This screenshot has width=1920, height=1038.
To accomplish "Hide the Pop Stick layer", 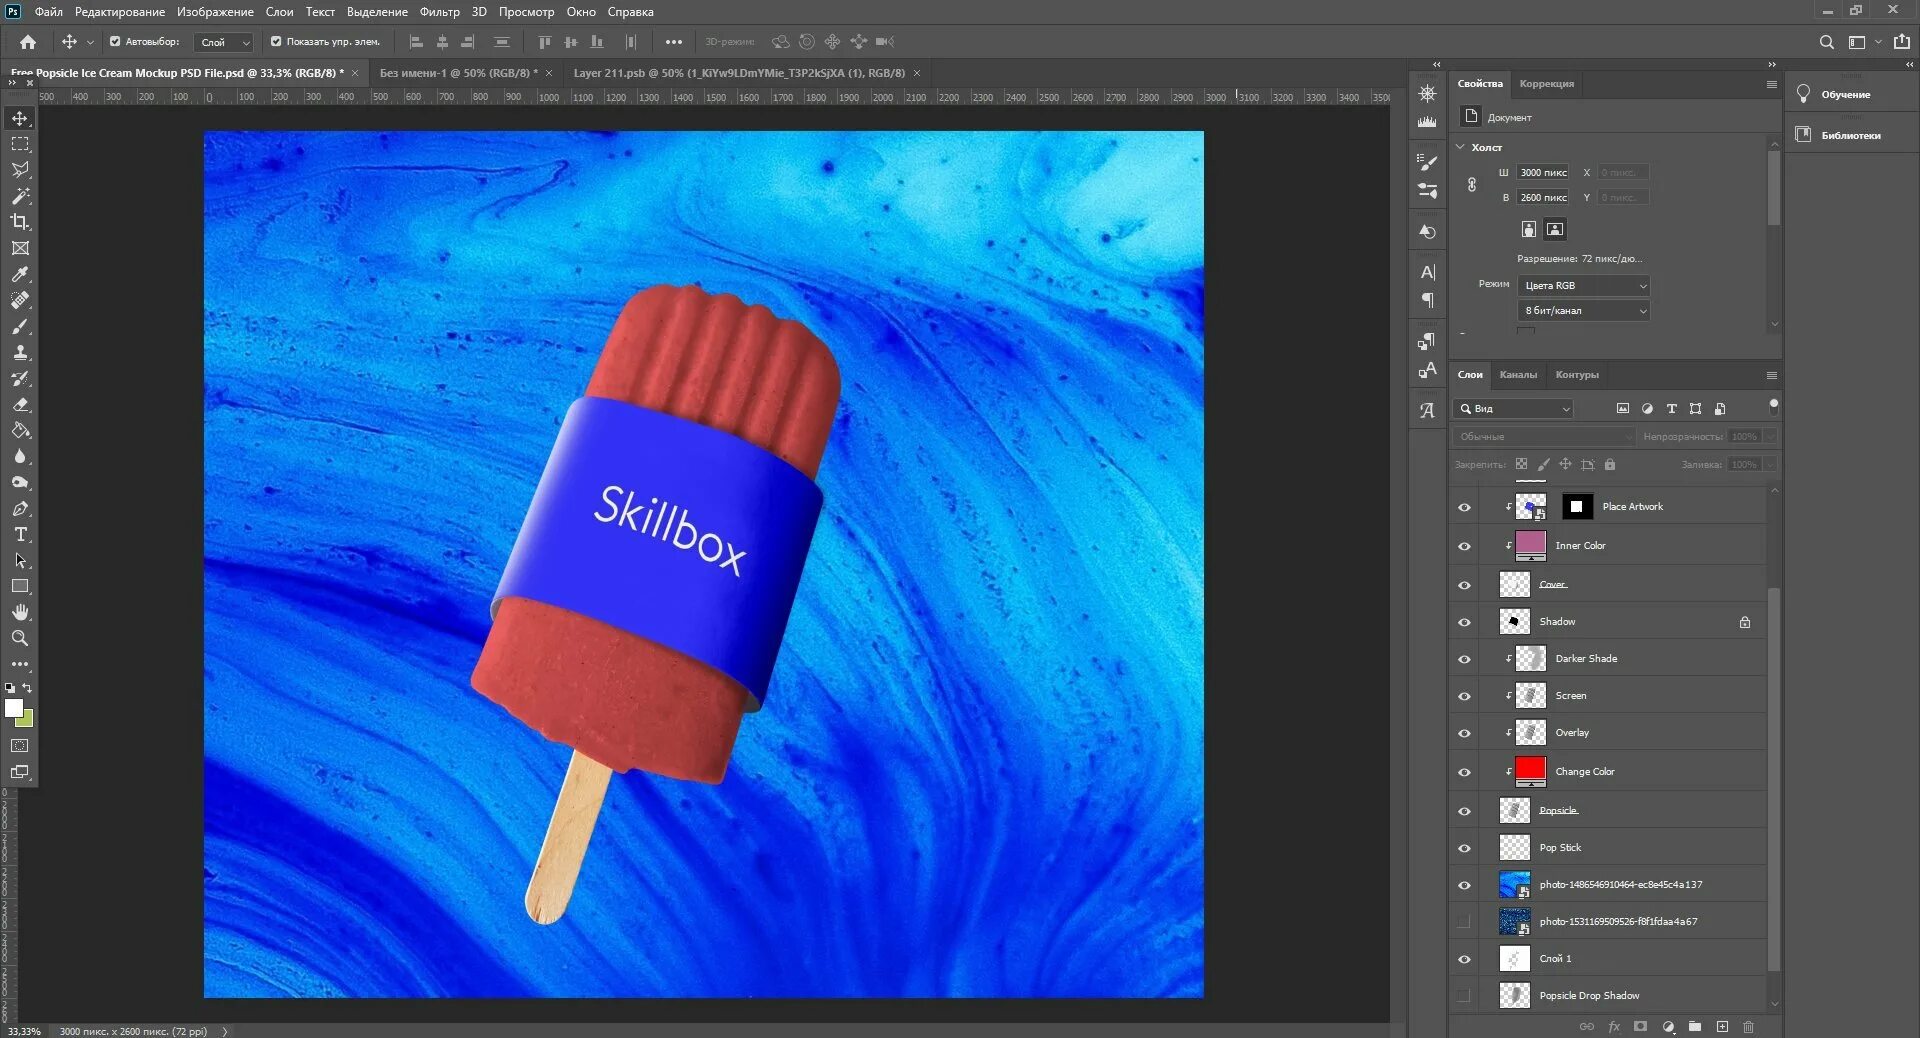I will coord(1464,848).
